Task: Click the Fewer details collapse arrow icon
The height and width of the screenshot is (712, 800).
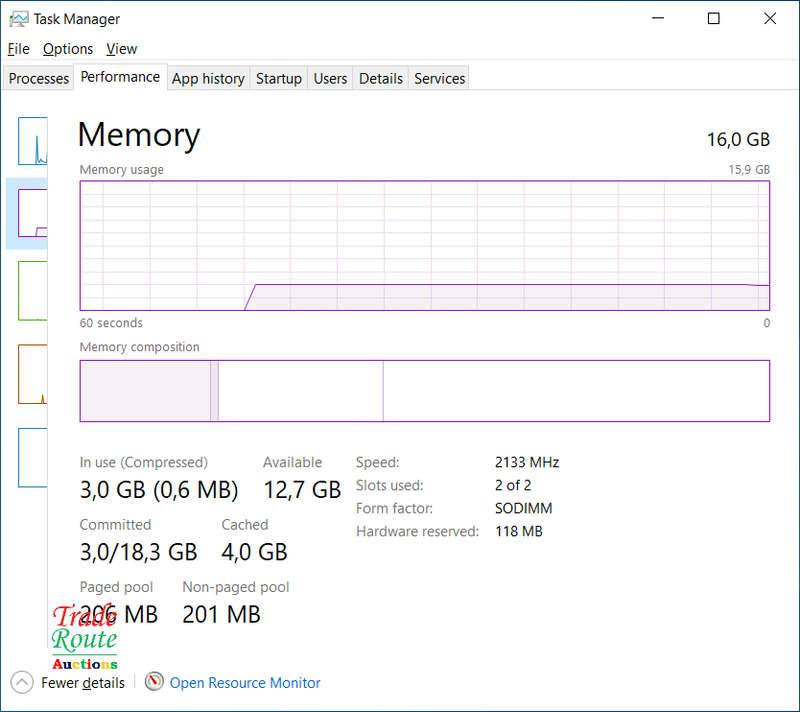Action: (x=22, y=682)
